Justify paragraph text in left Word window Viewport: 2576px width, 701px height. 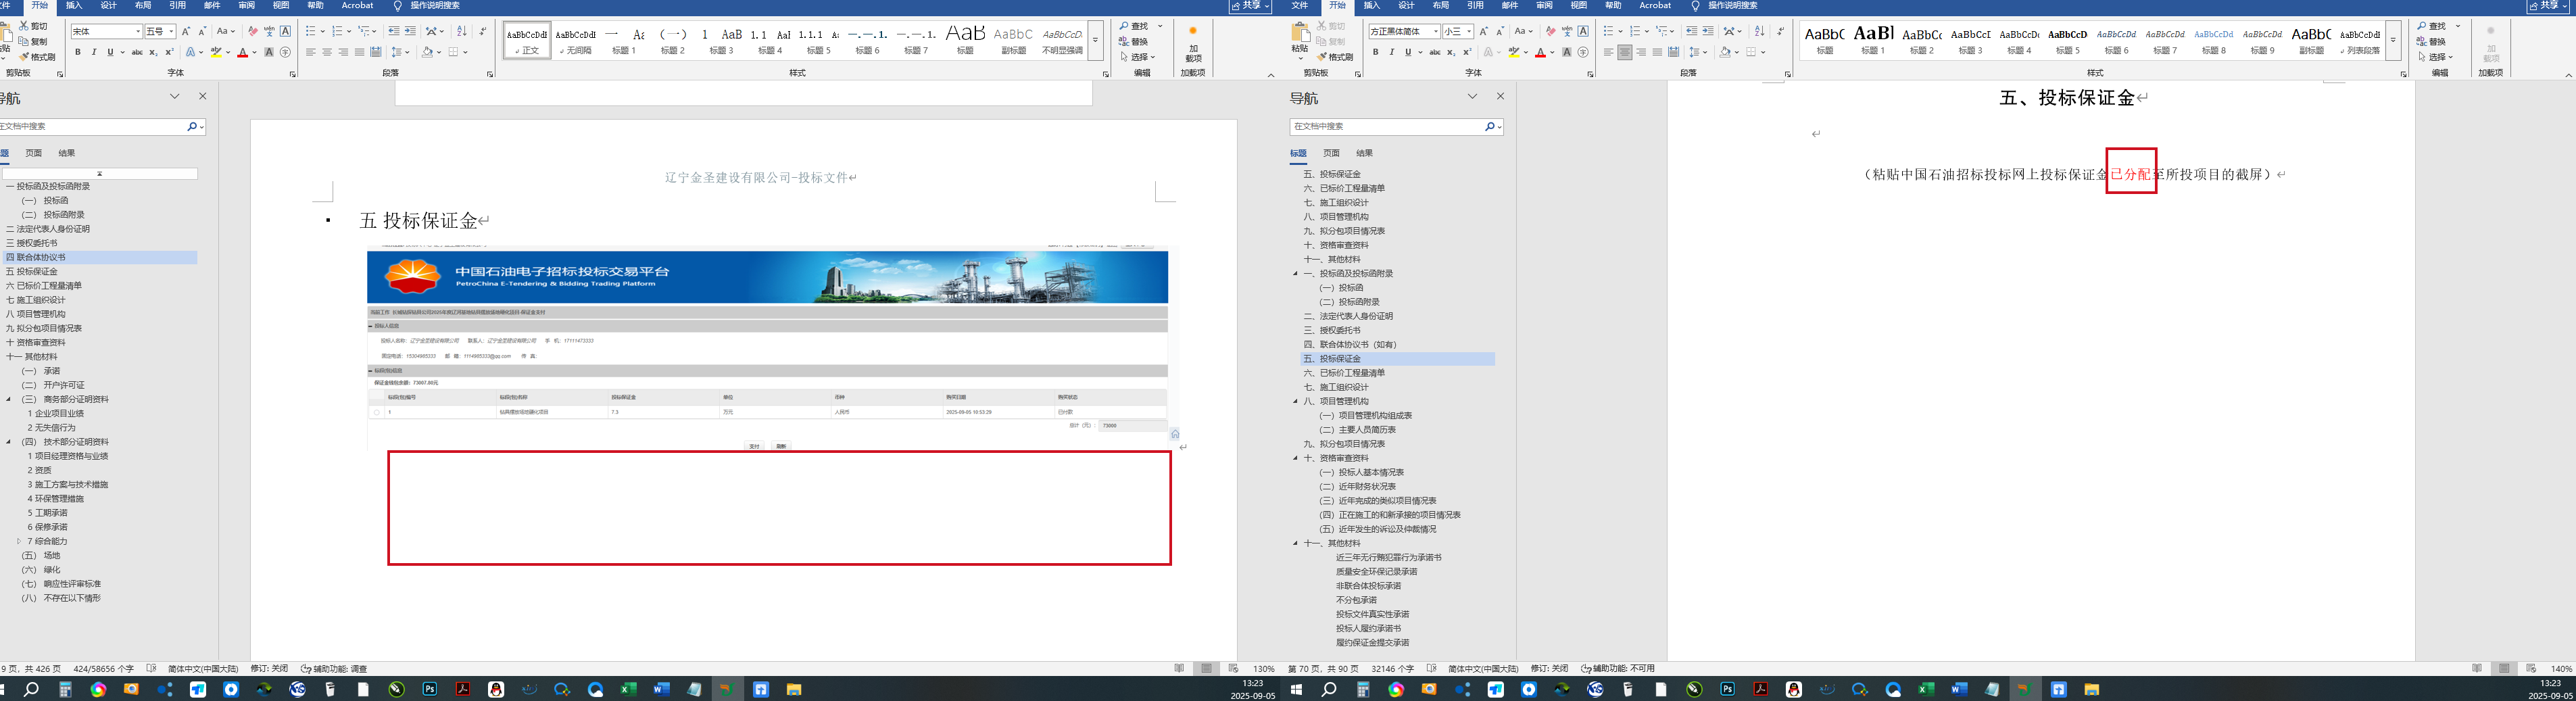359,52
